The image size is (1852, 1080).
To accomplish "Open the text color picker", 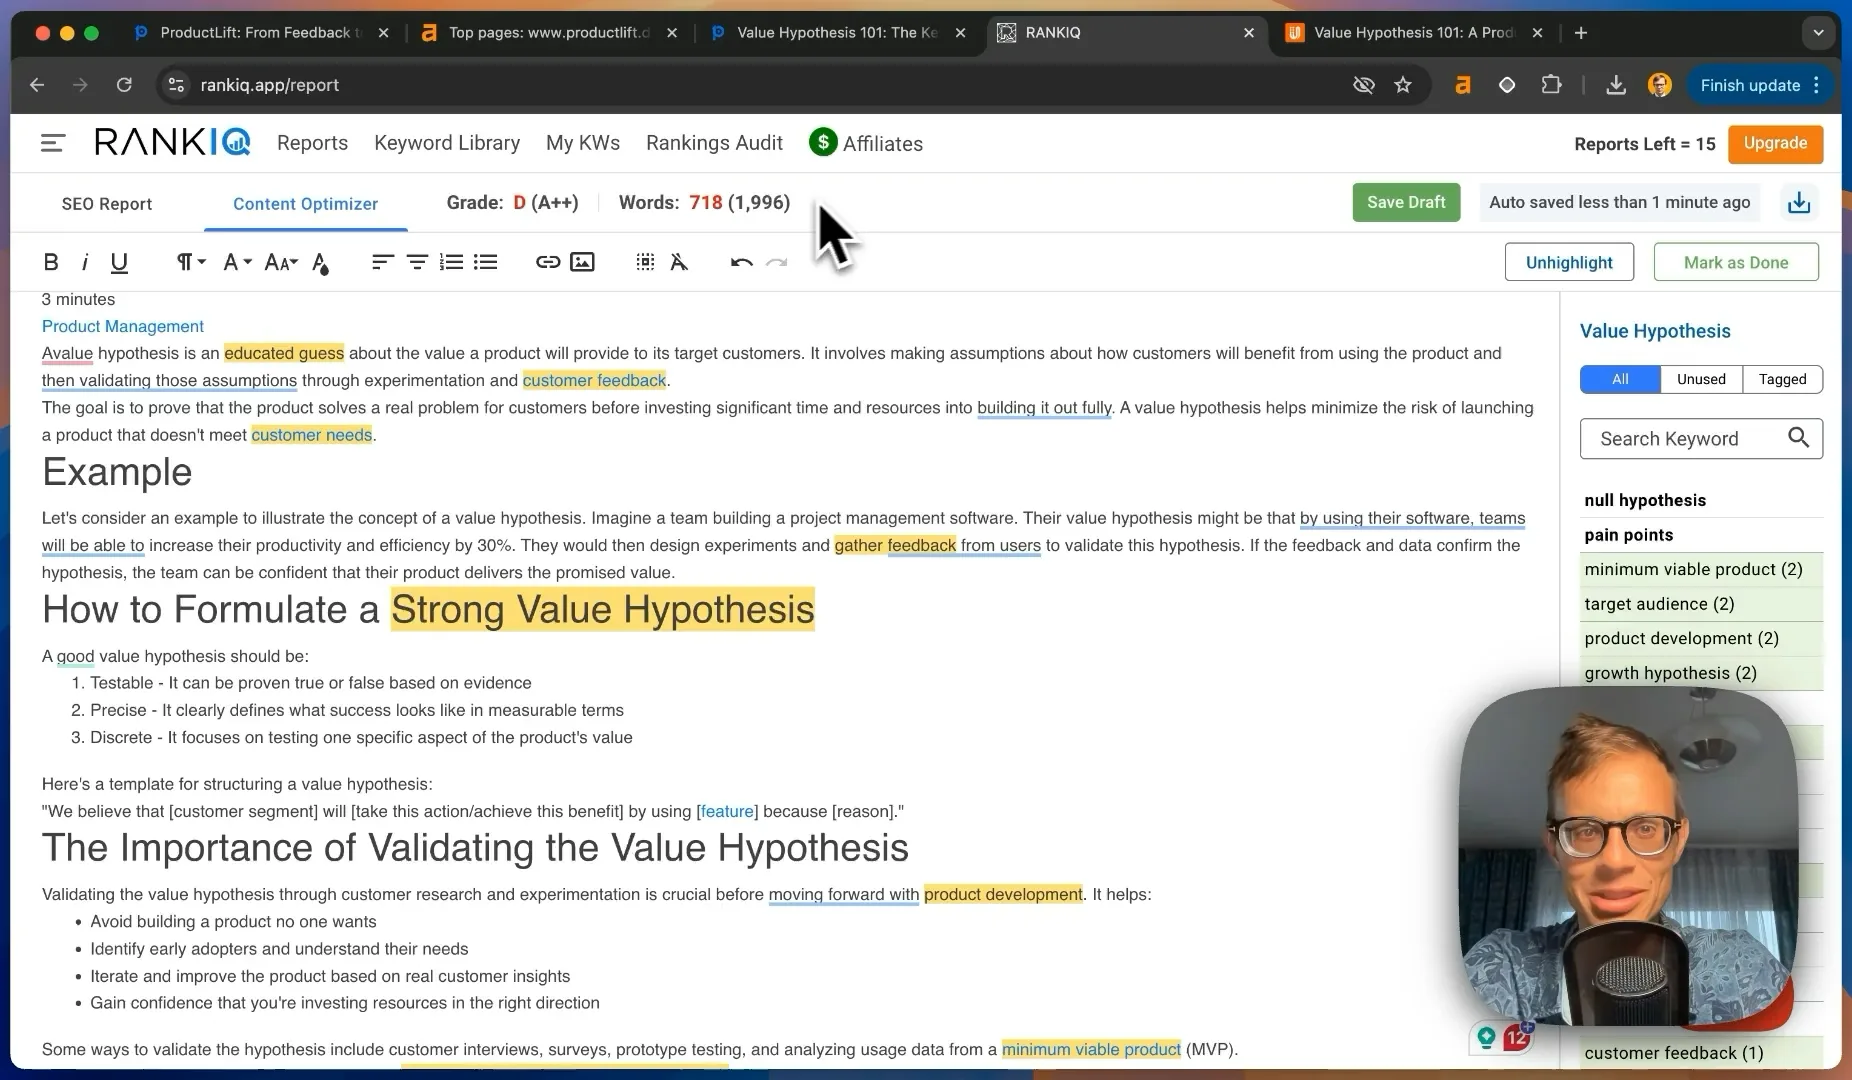I will [x=320, y=262].
